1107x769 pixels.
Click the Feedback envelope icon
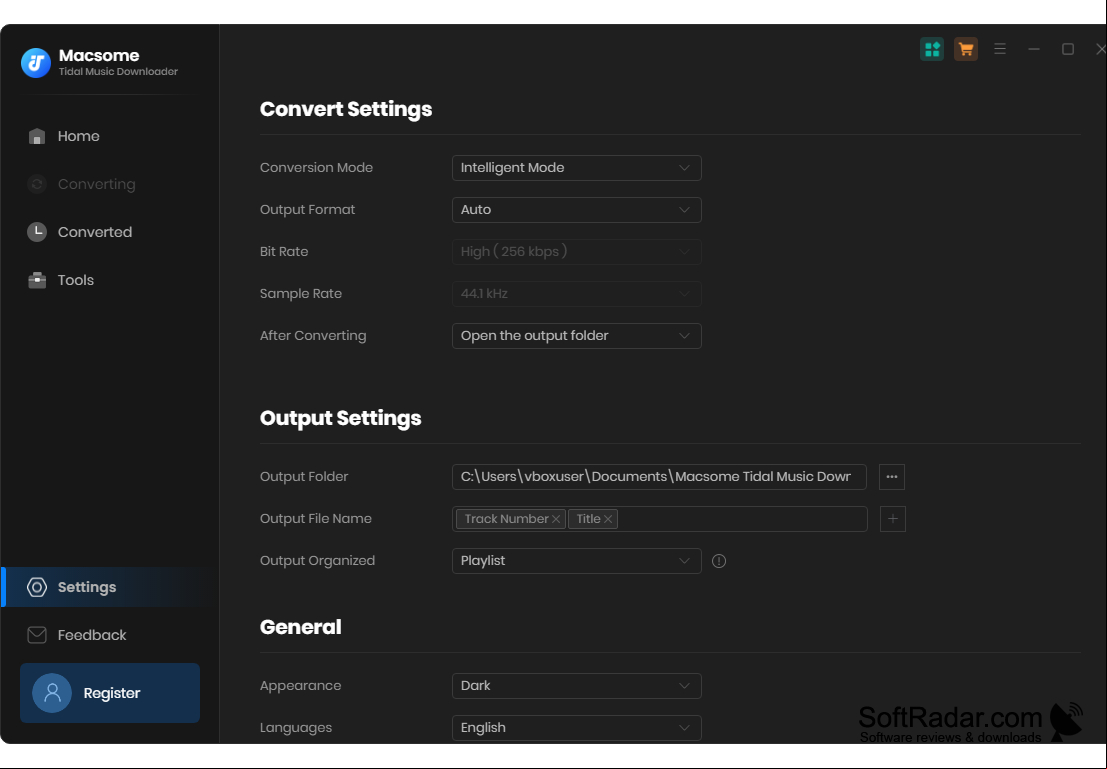(x=37, y=635)
